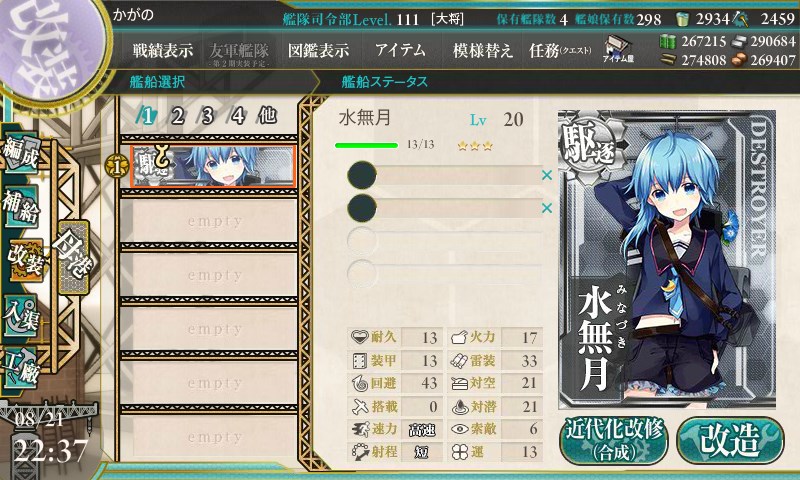This screenshot has height=480, width=800.
Task: Click the 近代化改修 modernization button
Action: click(613, 441)
